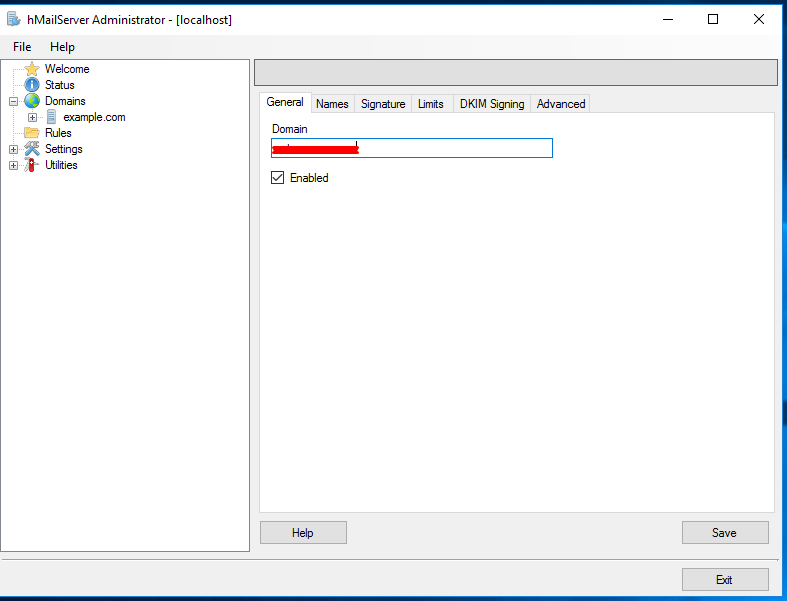
Task: Select the Advanced tab
Action: click(561, 104)
